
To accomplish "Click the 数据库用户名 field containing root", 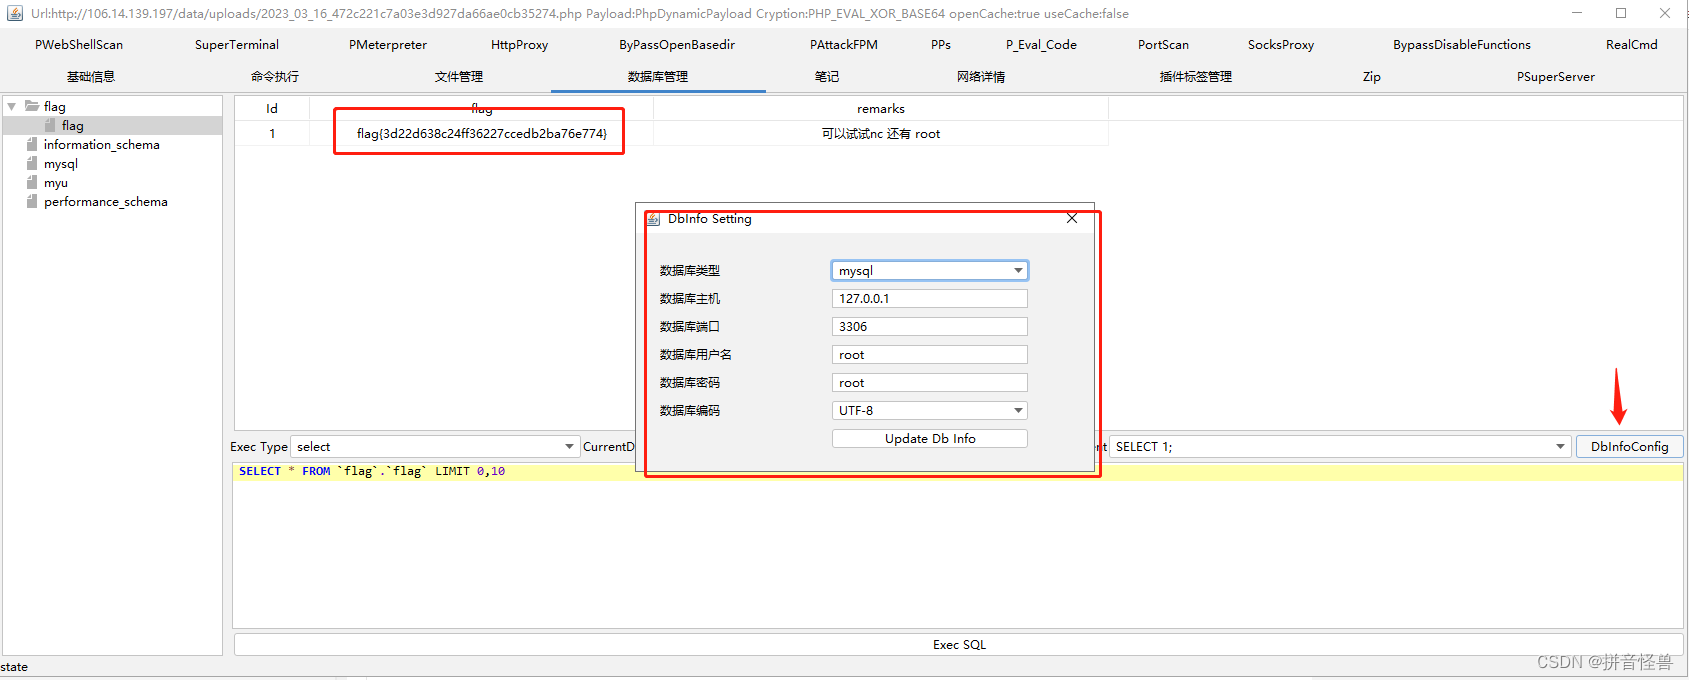I will 930,355.
